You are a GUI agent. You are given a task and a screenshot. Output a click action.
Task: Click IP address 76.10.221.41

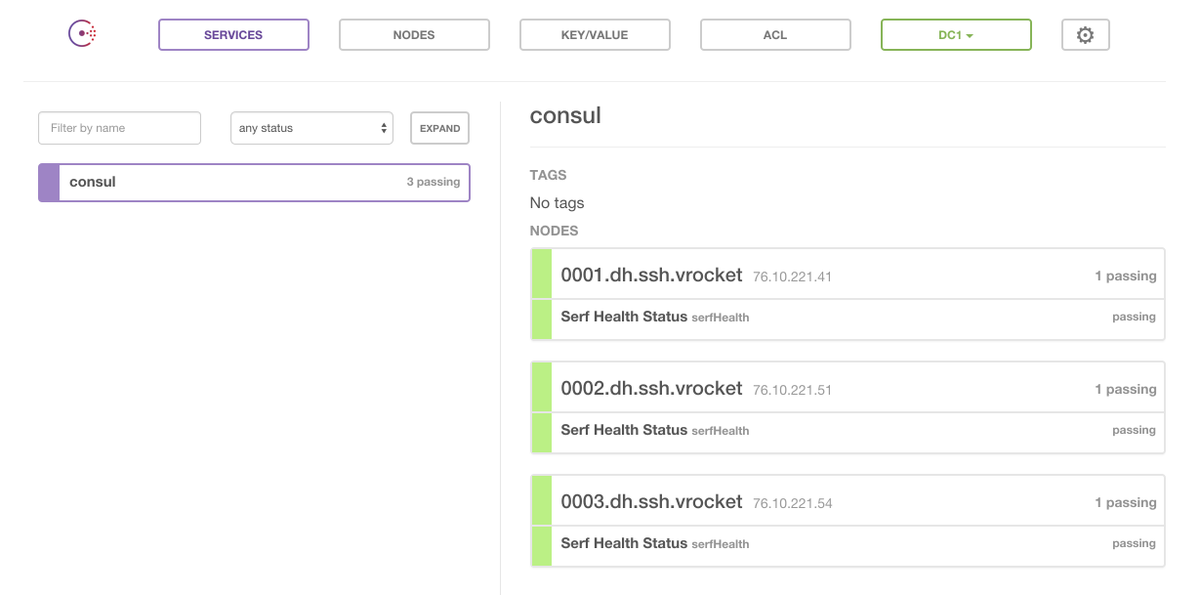[792, 277]
